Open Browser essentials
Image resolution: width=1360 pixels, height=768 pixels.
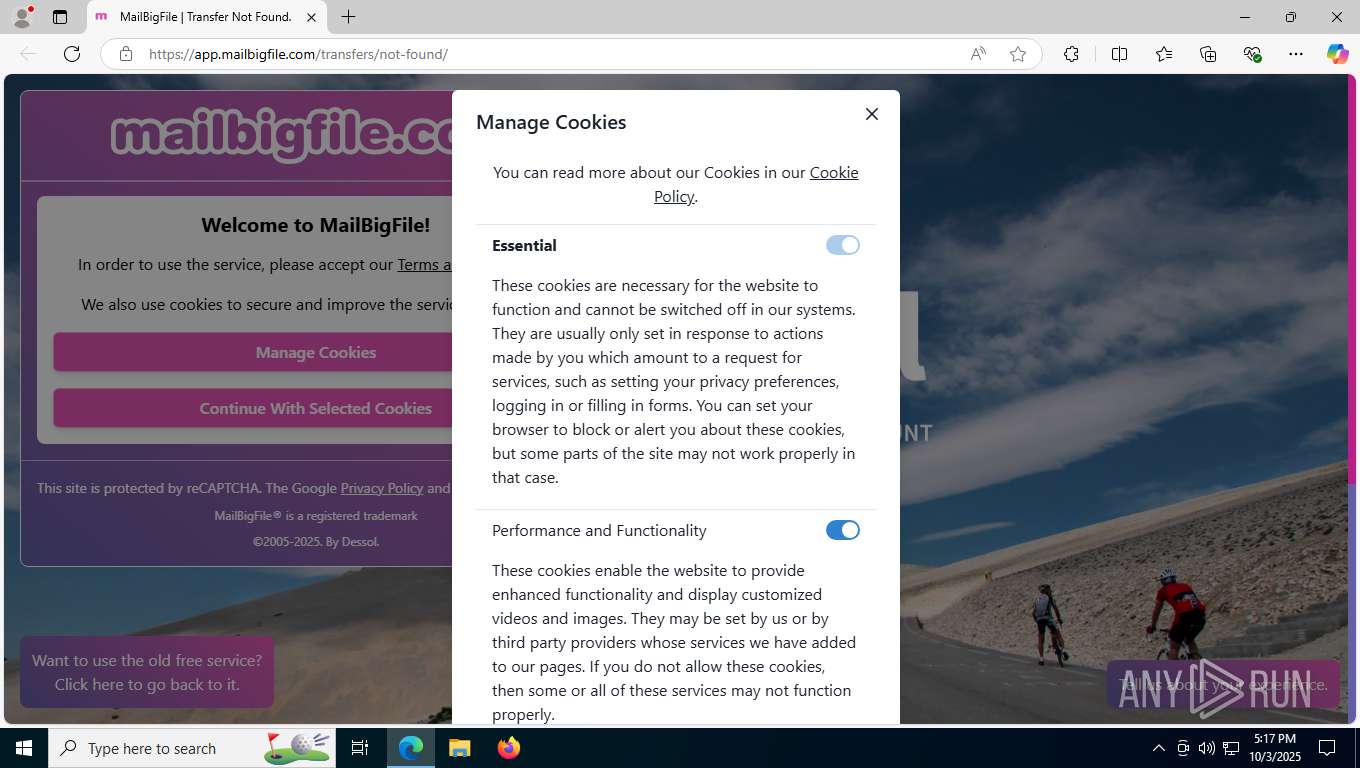pos(1252,54)
